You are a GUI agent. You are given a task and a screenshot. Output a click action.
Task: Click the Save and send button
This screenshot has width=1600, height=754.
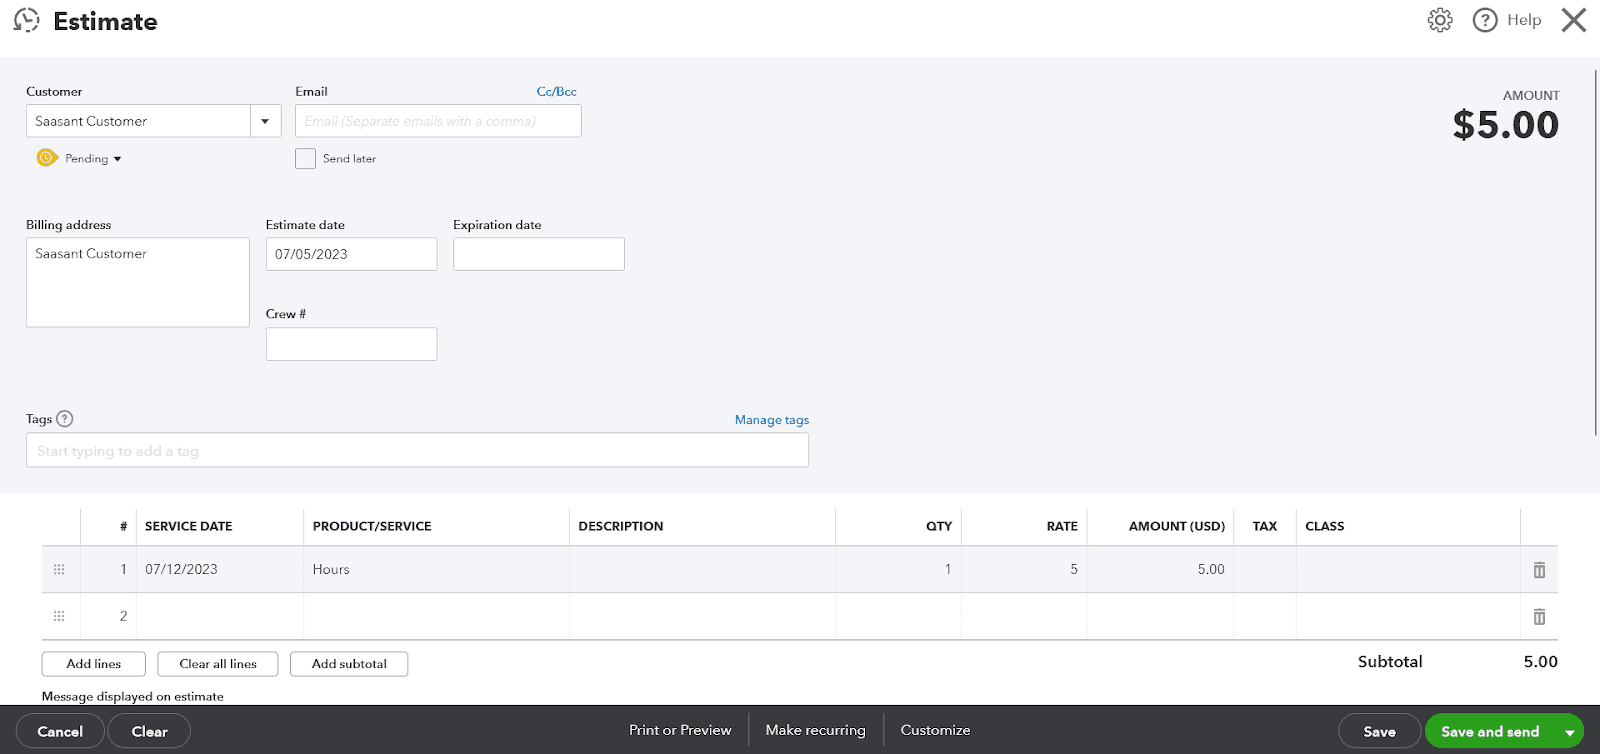point(1490,732)
